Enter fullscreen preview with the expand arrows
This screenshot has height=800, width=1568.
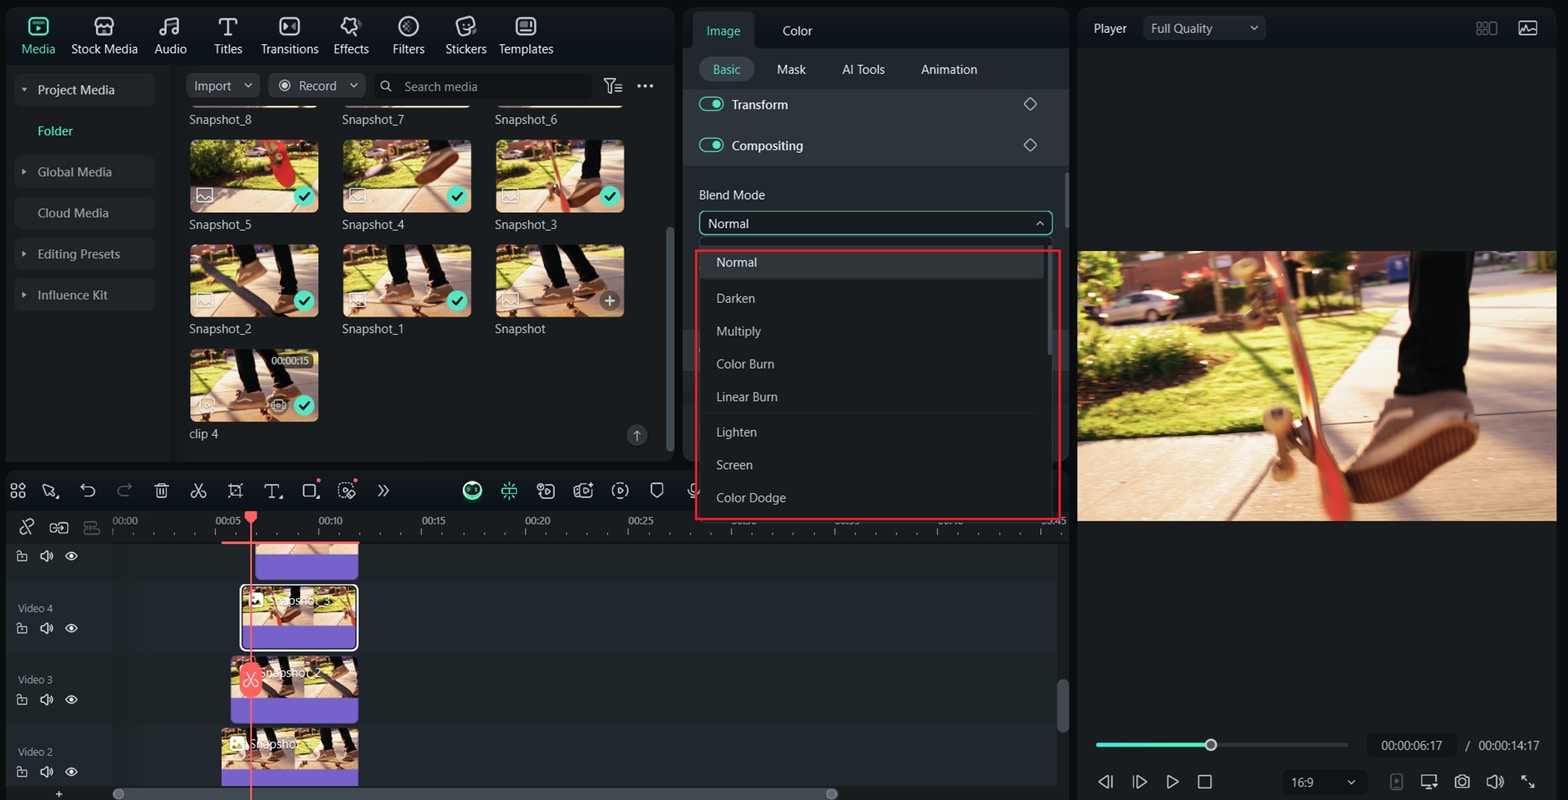coord(1528,782)
